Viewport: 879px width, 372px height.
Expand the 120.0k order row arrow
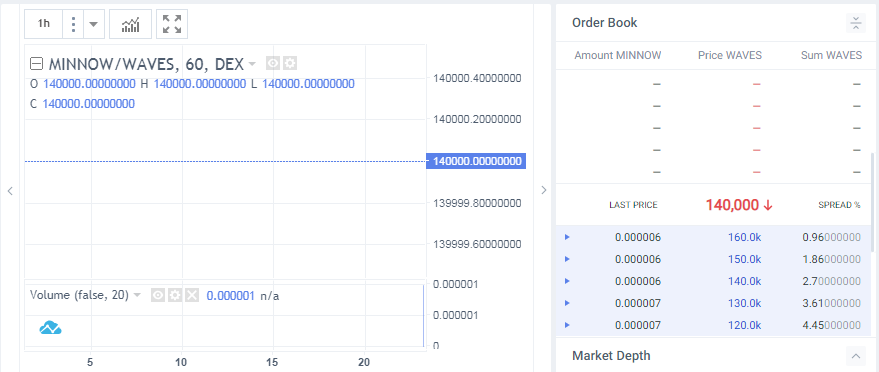tap(567, 325)
